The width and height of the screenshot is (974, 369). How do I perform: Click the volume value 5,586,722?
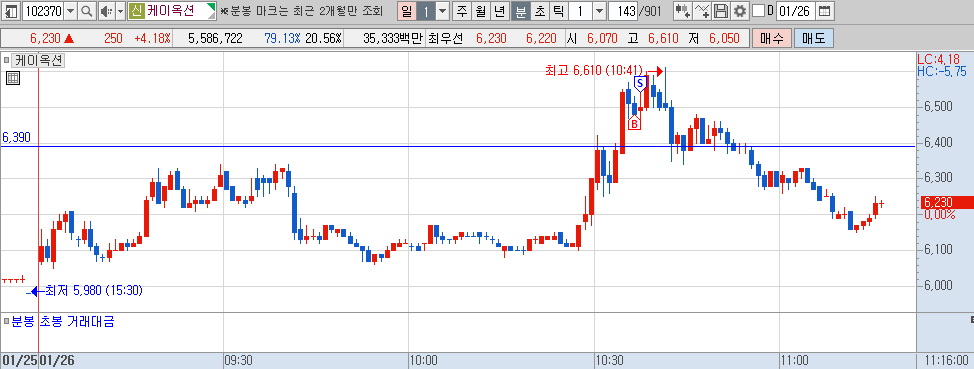click(216, 39)
